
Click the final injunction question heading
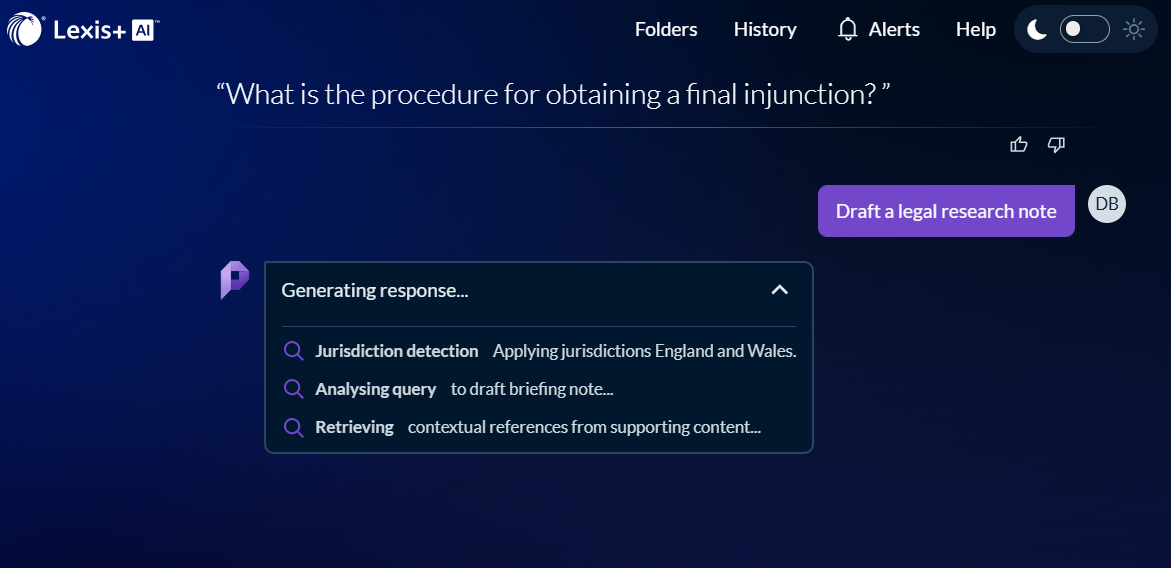click(553, 95)
